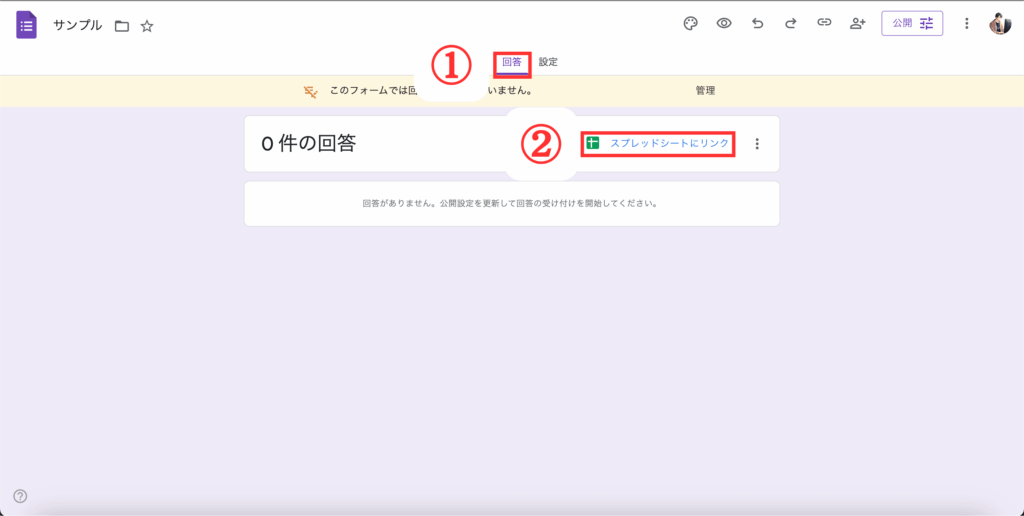The image size is (1024, 516).
Task: Click 管理 in the yellow banner
Action: point(705,91)
